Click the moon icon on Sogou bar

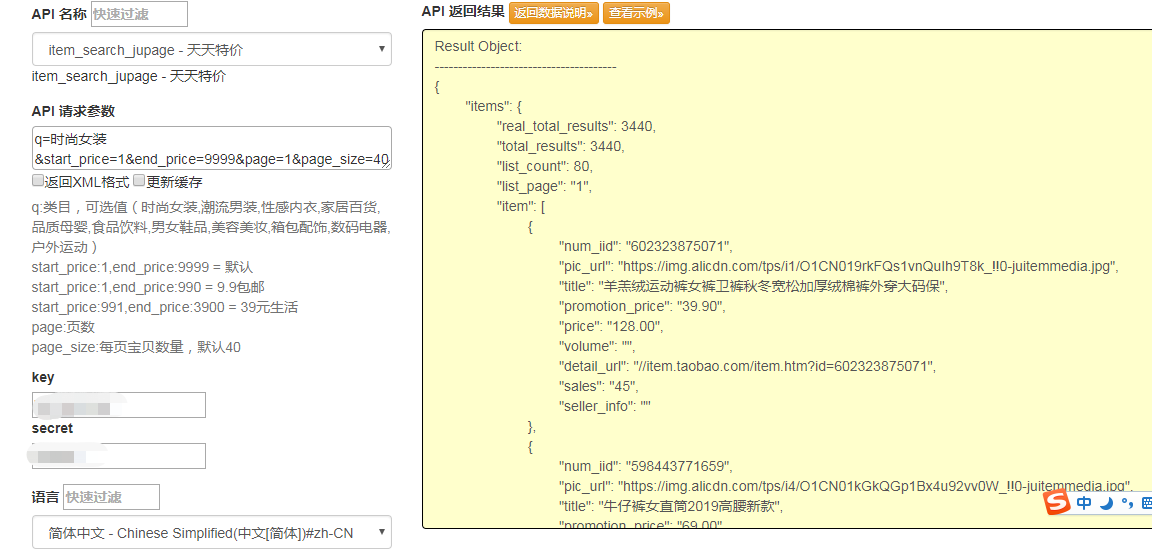1106,503
